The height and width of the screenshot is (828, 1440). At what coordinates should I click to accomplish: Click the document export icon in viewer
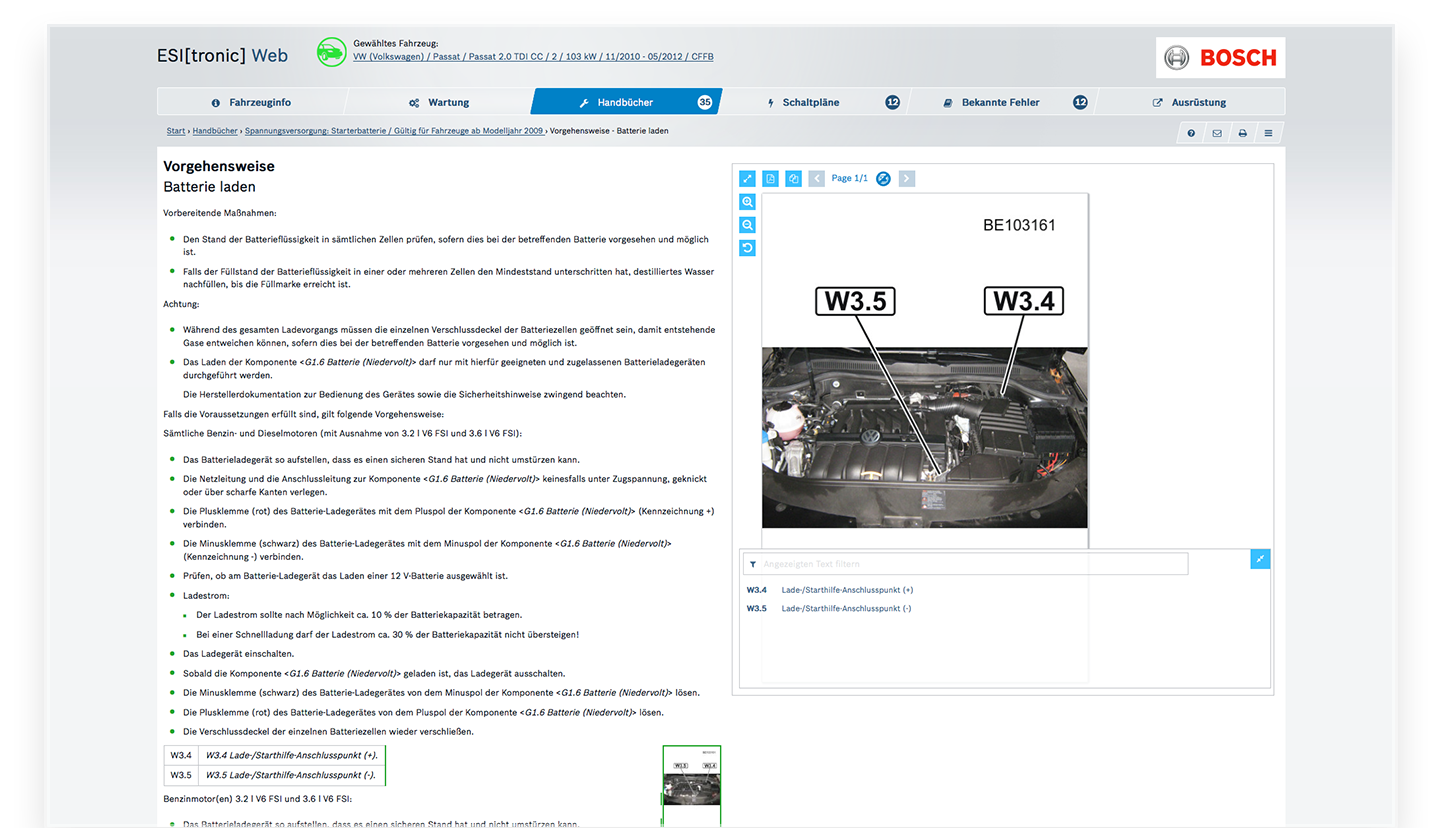771,178
